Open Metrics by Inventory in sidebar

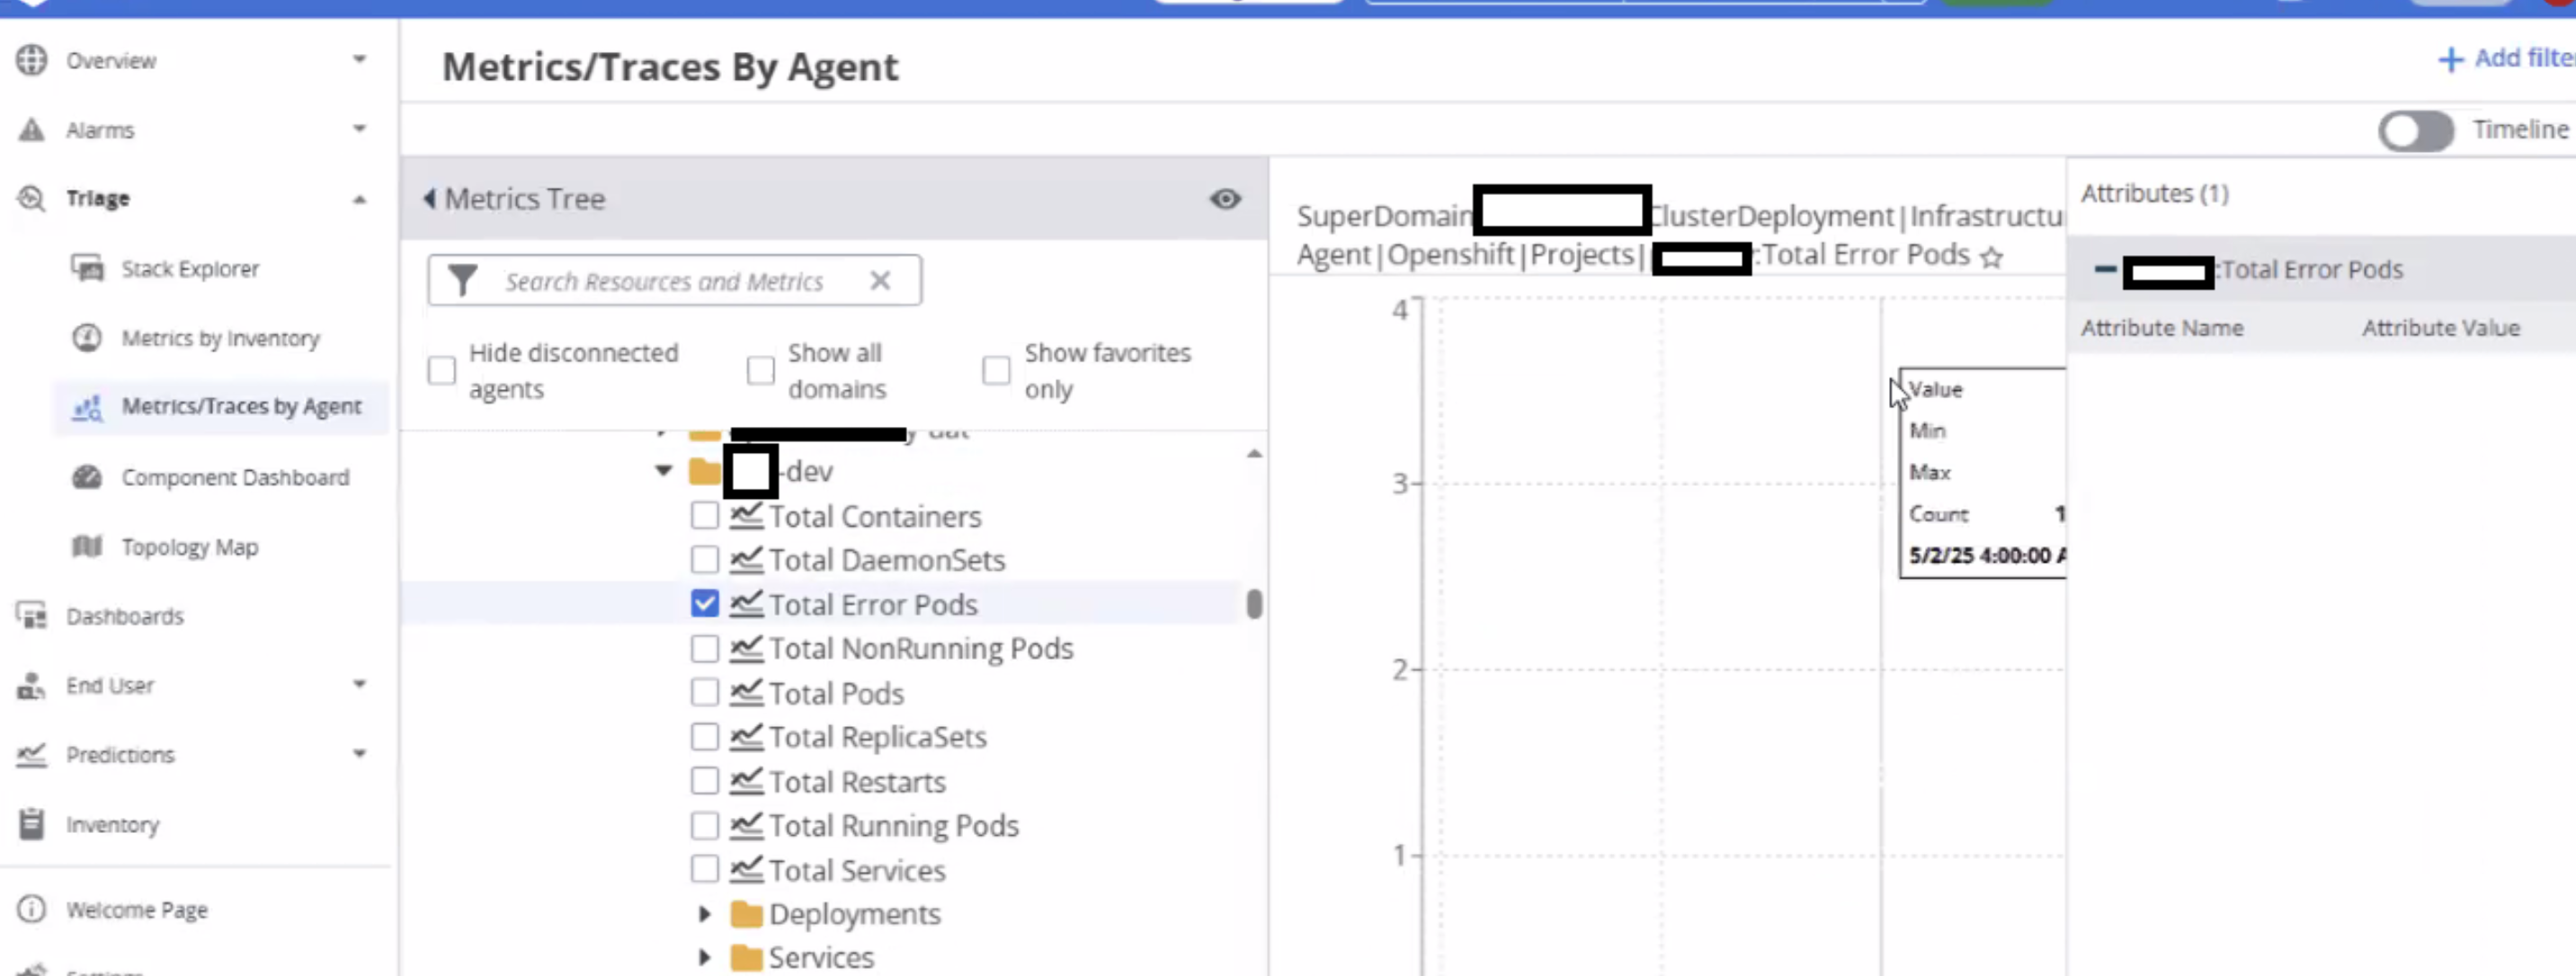click(x=220, y=338)
